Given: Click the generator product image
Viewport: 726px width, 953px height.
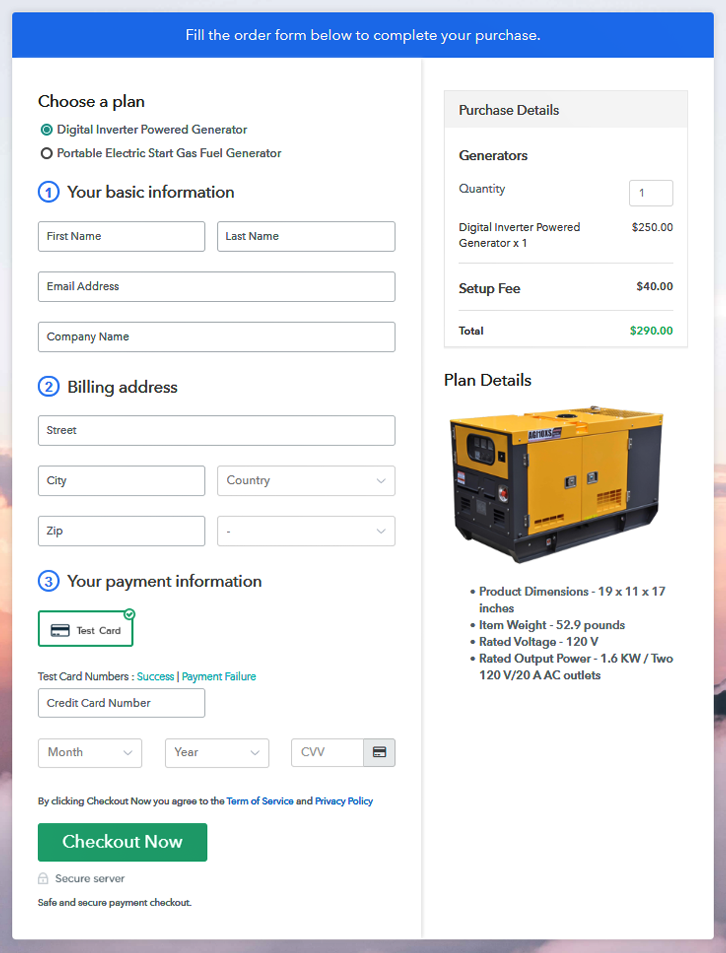Looking at the screenshot, I should coord(556,483).
